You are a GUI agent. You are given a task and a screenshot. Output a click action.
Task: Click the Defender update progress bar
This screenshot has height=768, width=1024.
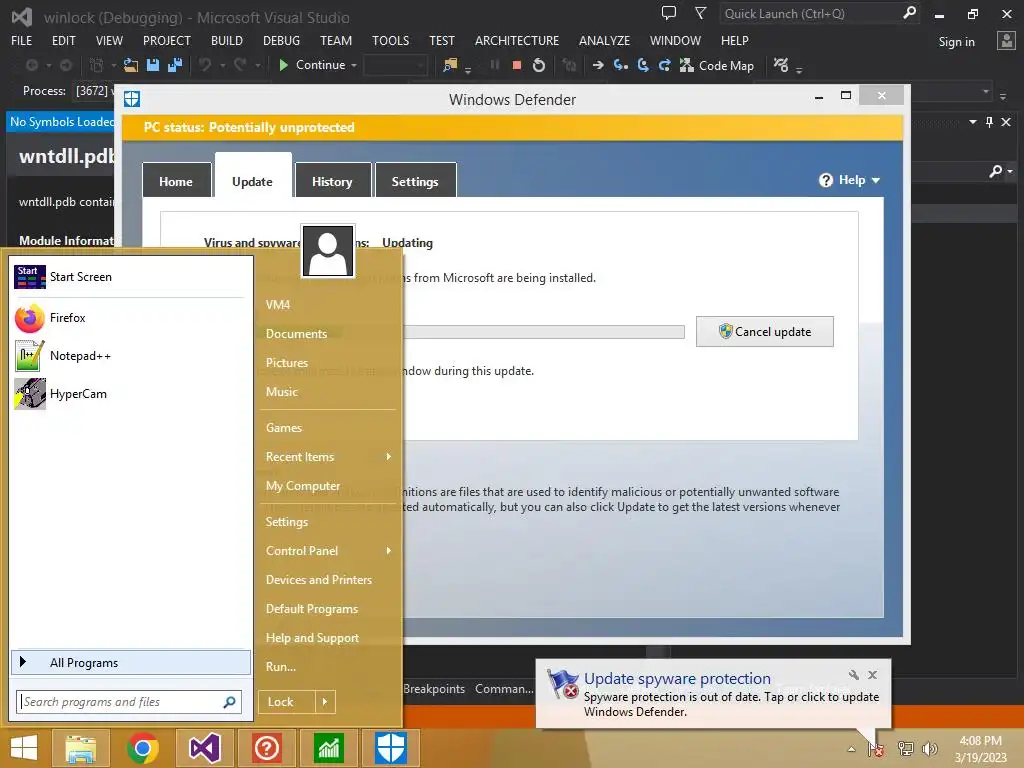[x=543, y=332]
